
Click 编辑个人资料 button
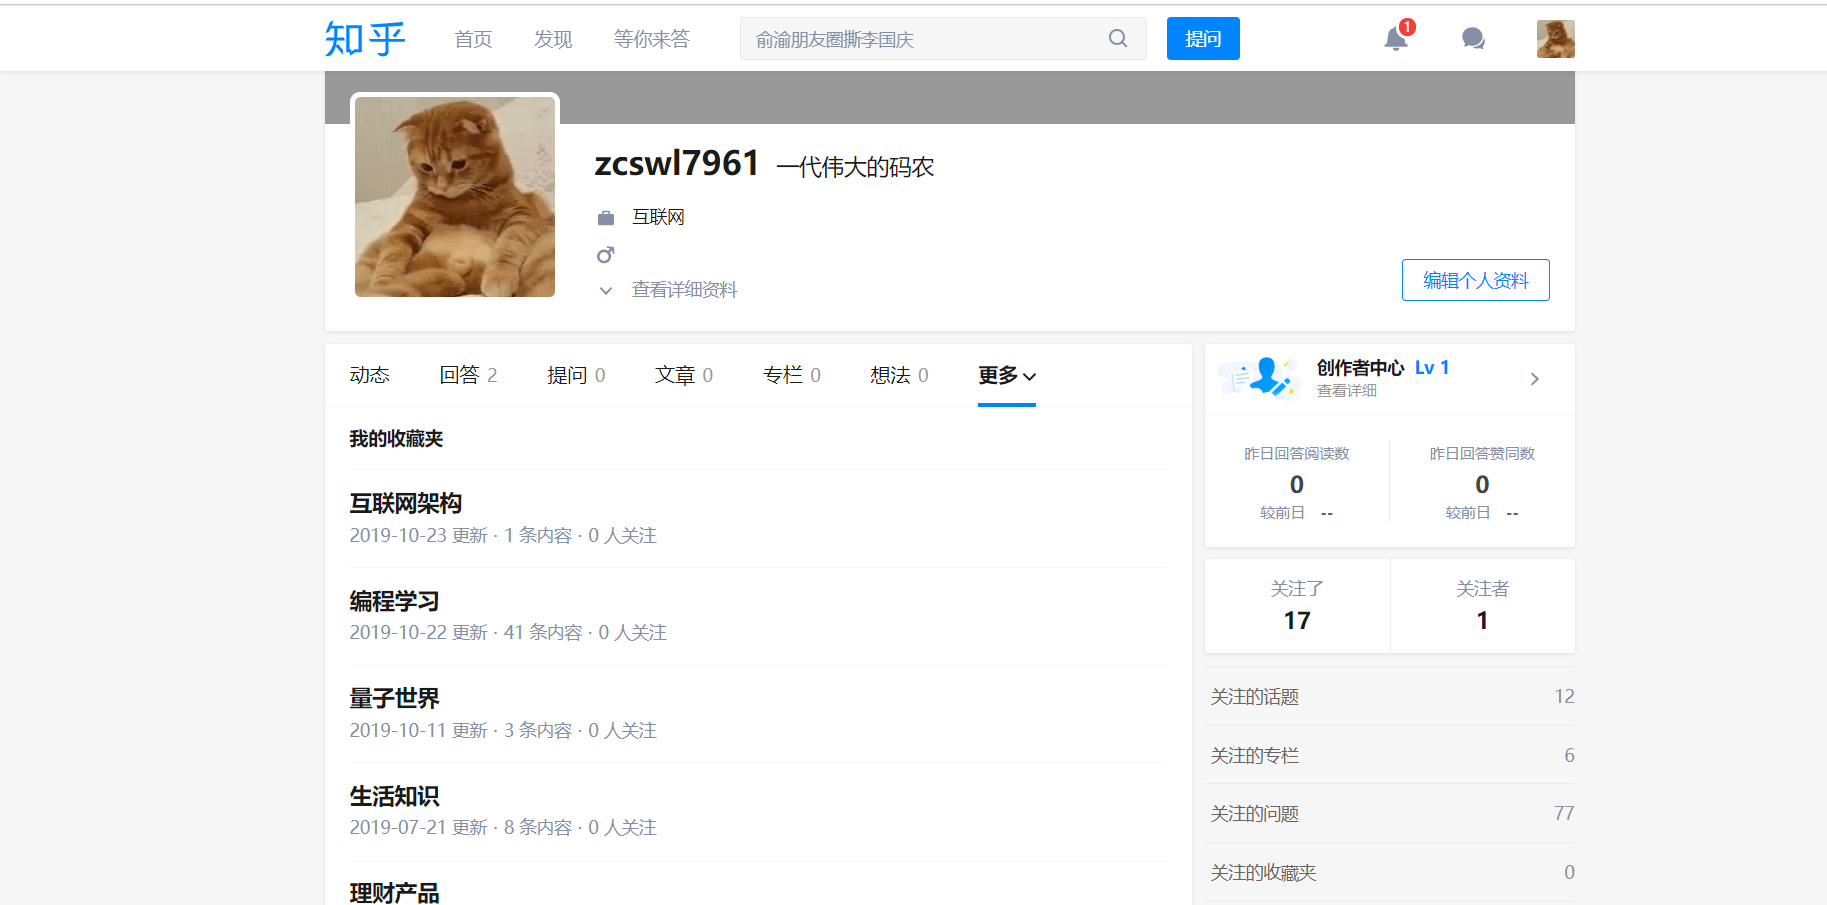pyautogui.click(x=1475, y=280)
